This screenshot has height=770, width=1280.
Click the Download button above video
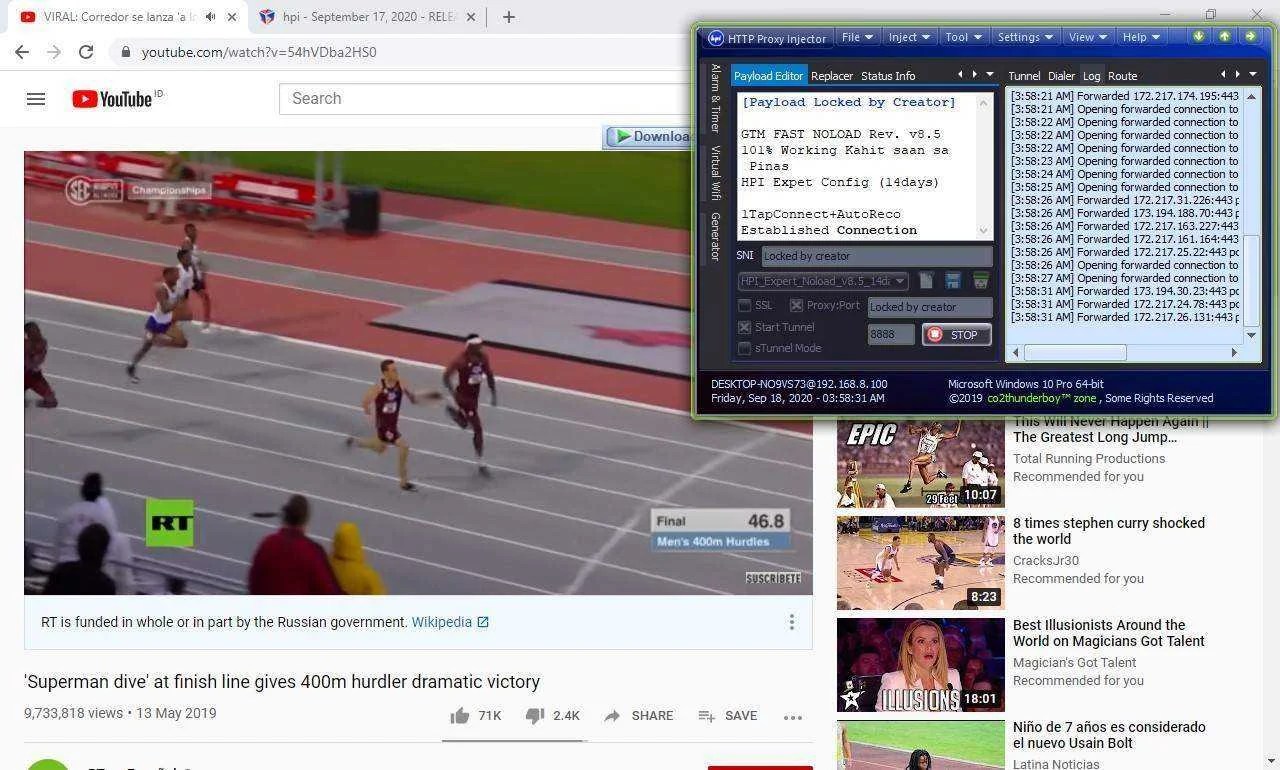point(650,137)
